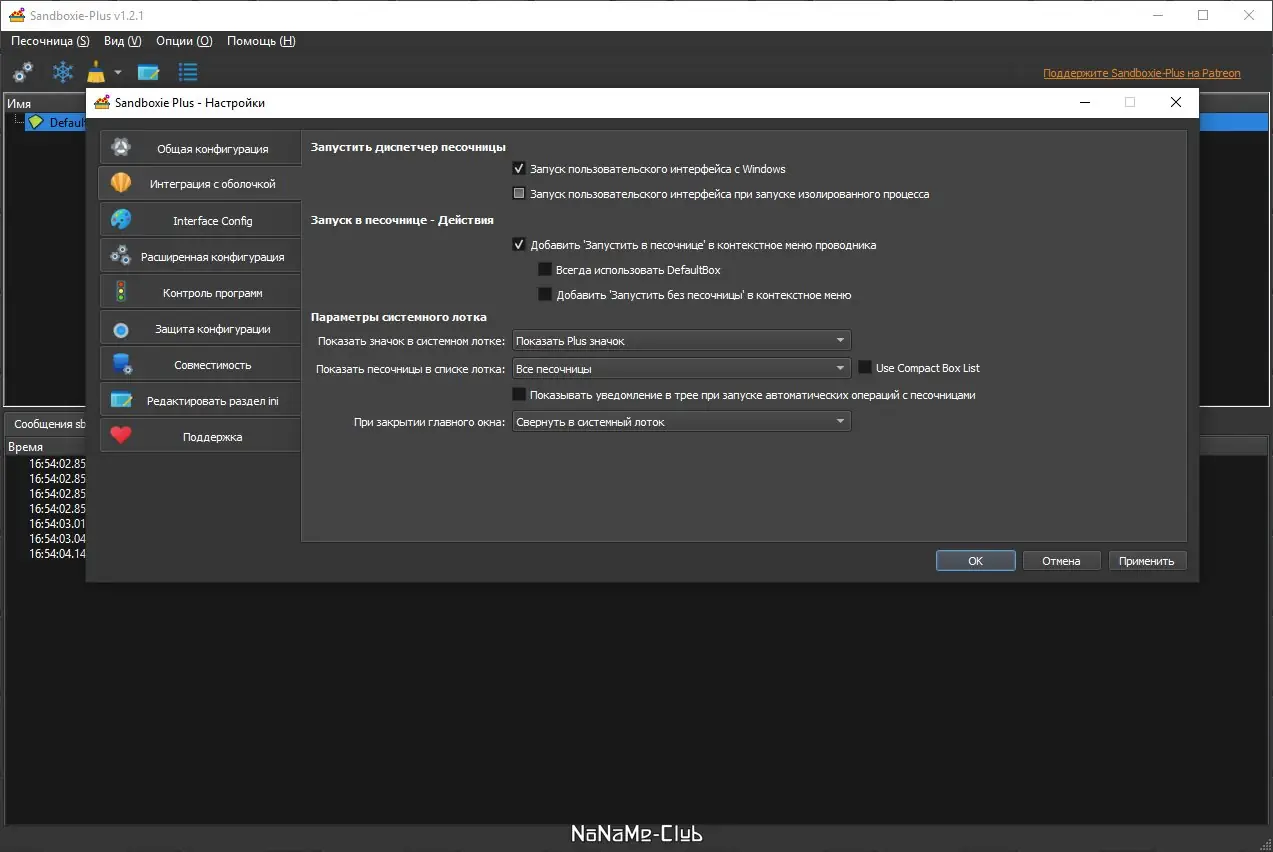Click the snowflake icon in main toolbar
This screenshot has height=852, width=1273.
click(x=63, y=72)
